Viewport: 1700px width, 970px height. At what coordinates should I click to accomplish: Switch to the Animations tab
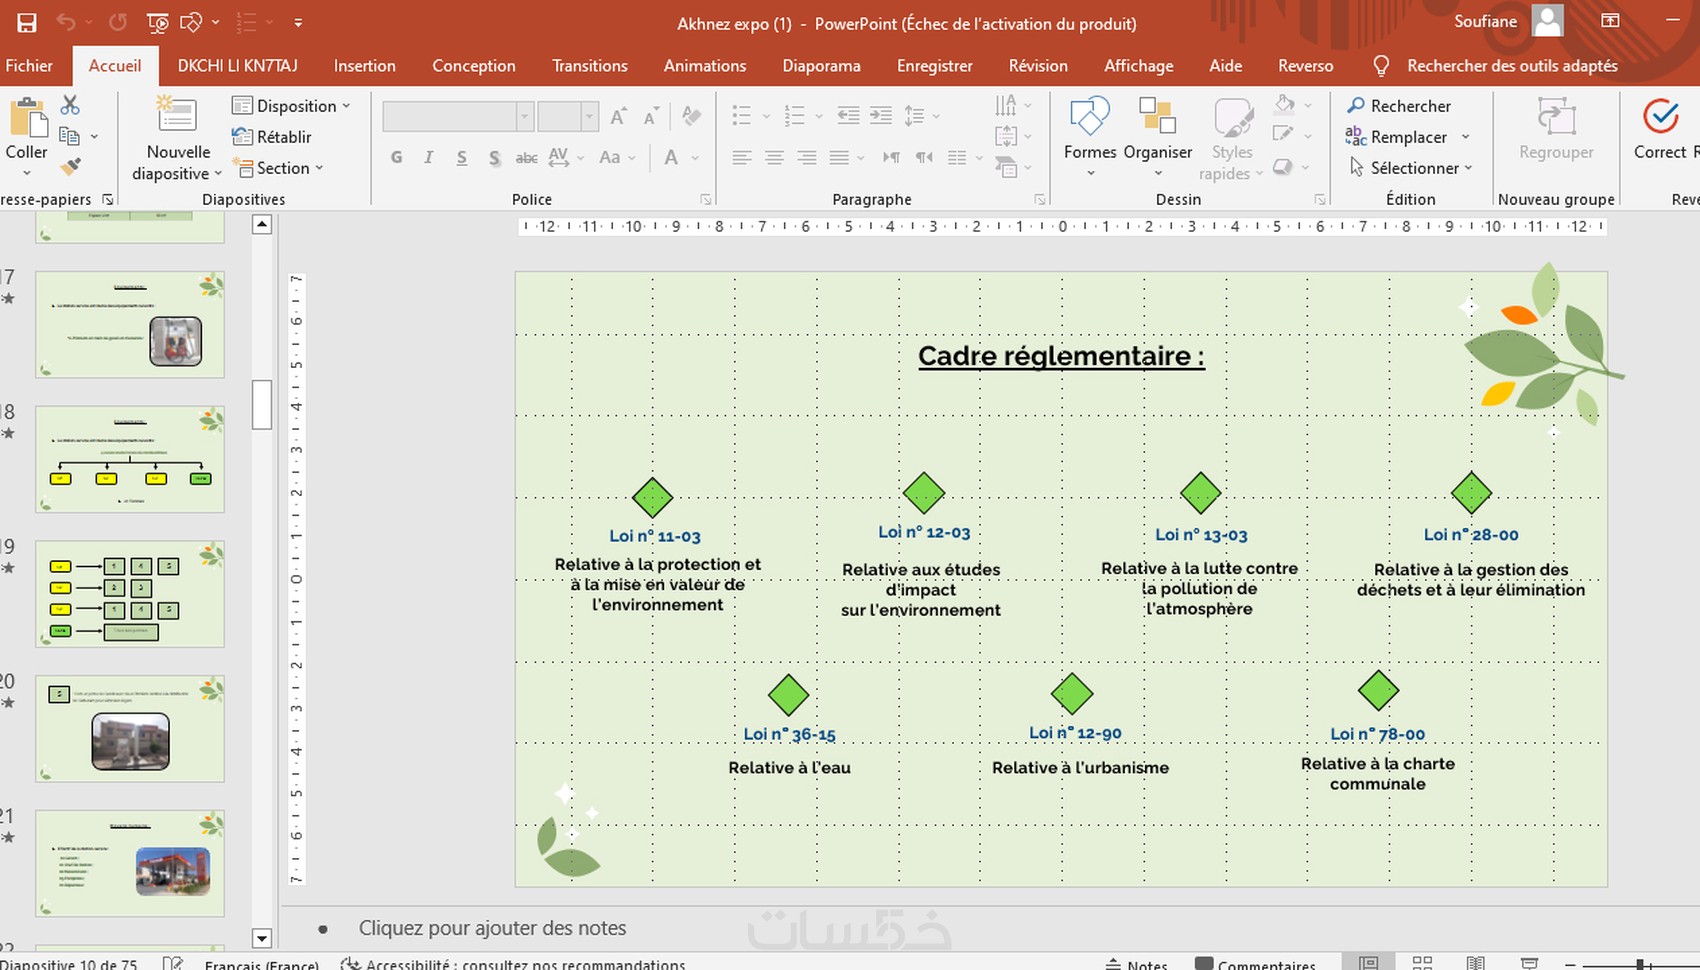tap(705, 66)
